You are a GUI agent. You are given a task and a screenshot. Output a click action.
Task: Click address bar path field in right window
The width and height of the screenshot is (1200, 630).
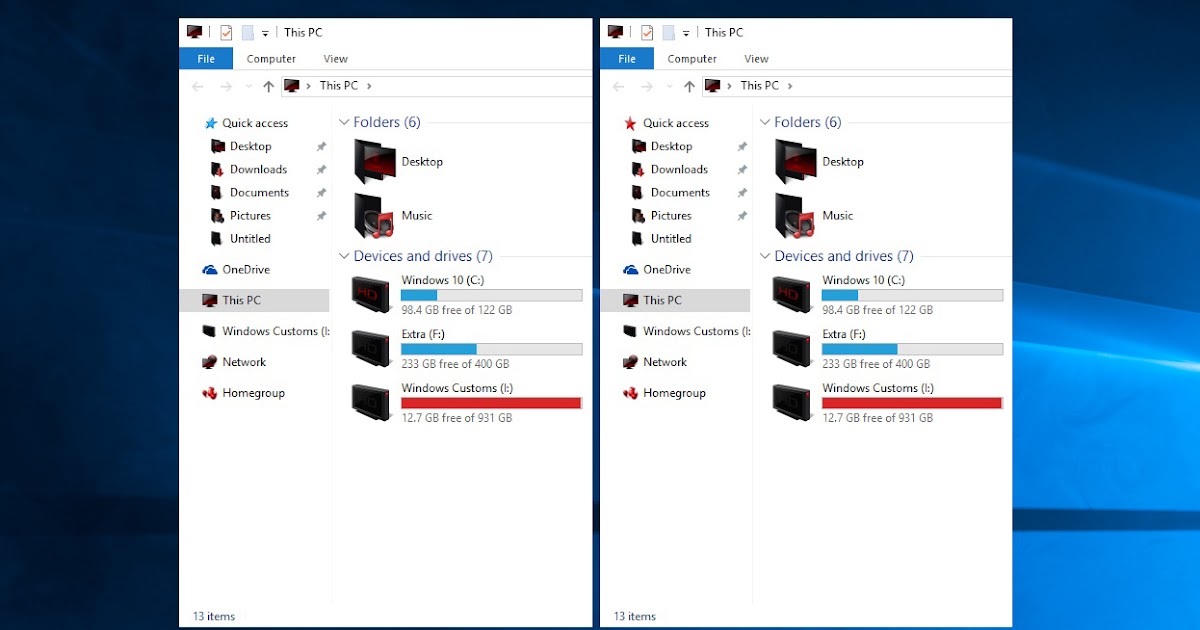click(x=857, y=86)
